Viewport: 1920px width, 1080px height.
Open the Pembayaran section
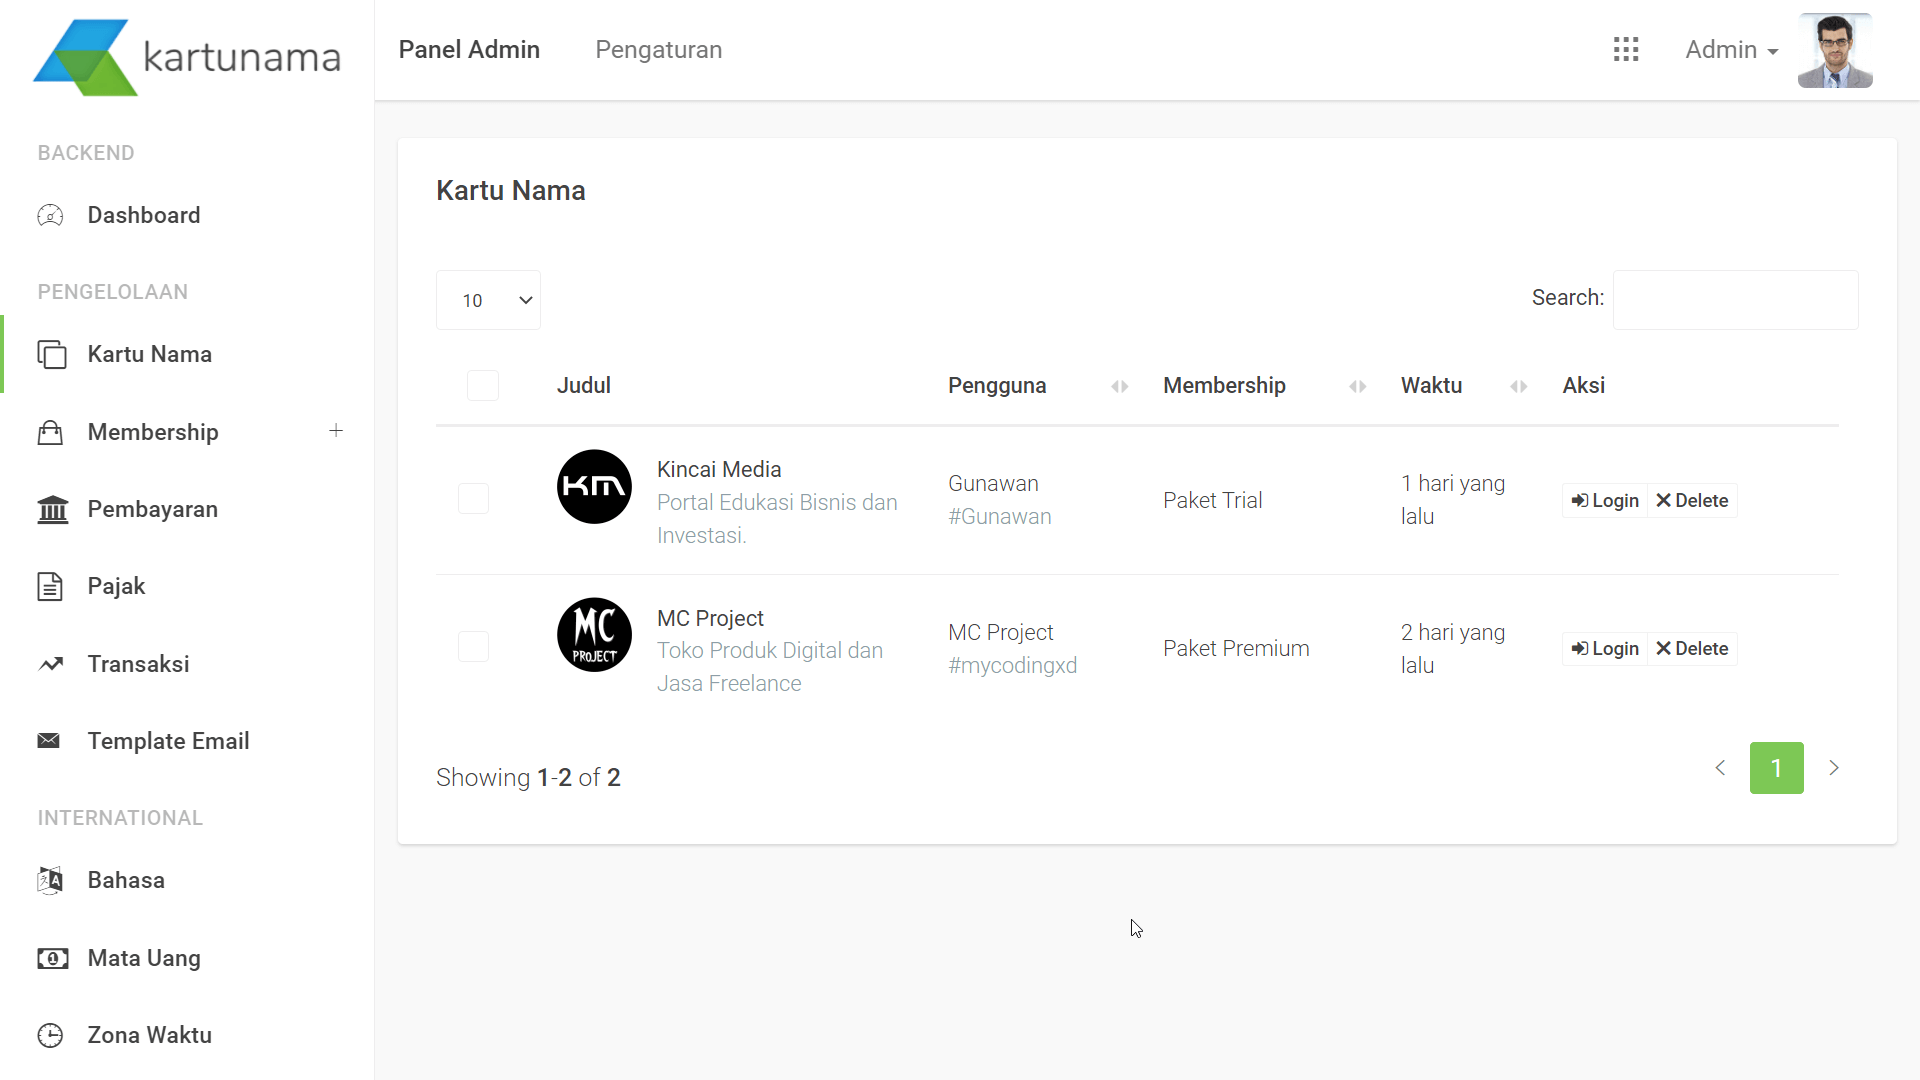click(x=152, y=509)
